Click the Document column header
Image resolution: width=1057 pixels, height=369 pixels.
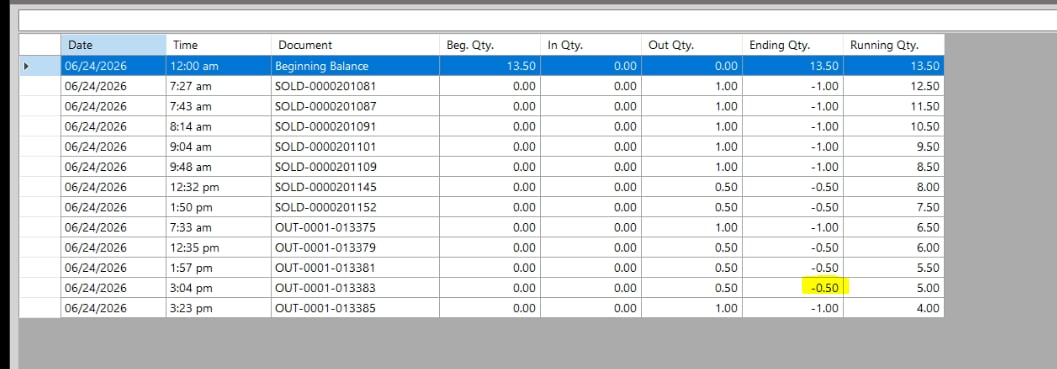(355, 45)
